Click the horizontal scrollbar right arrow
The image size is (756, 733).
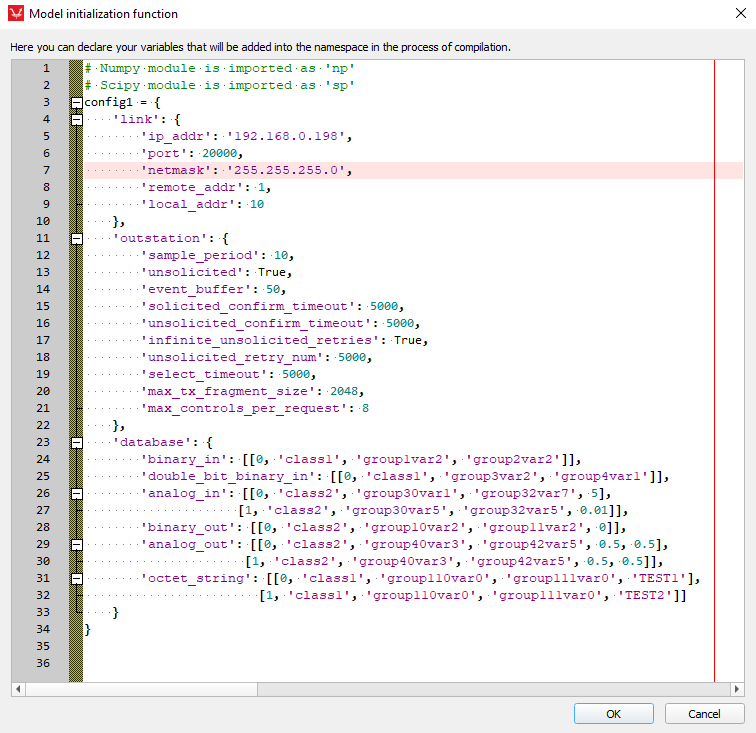737,689
